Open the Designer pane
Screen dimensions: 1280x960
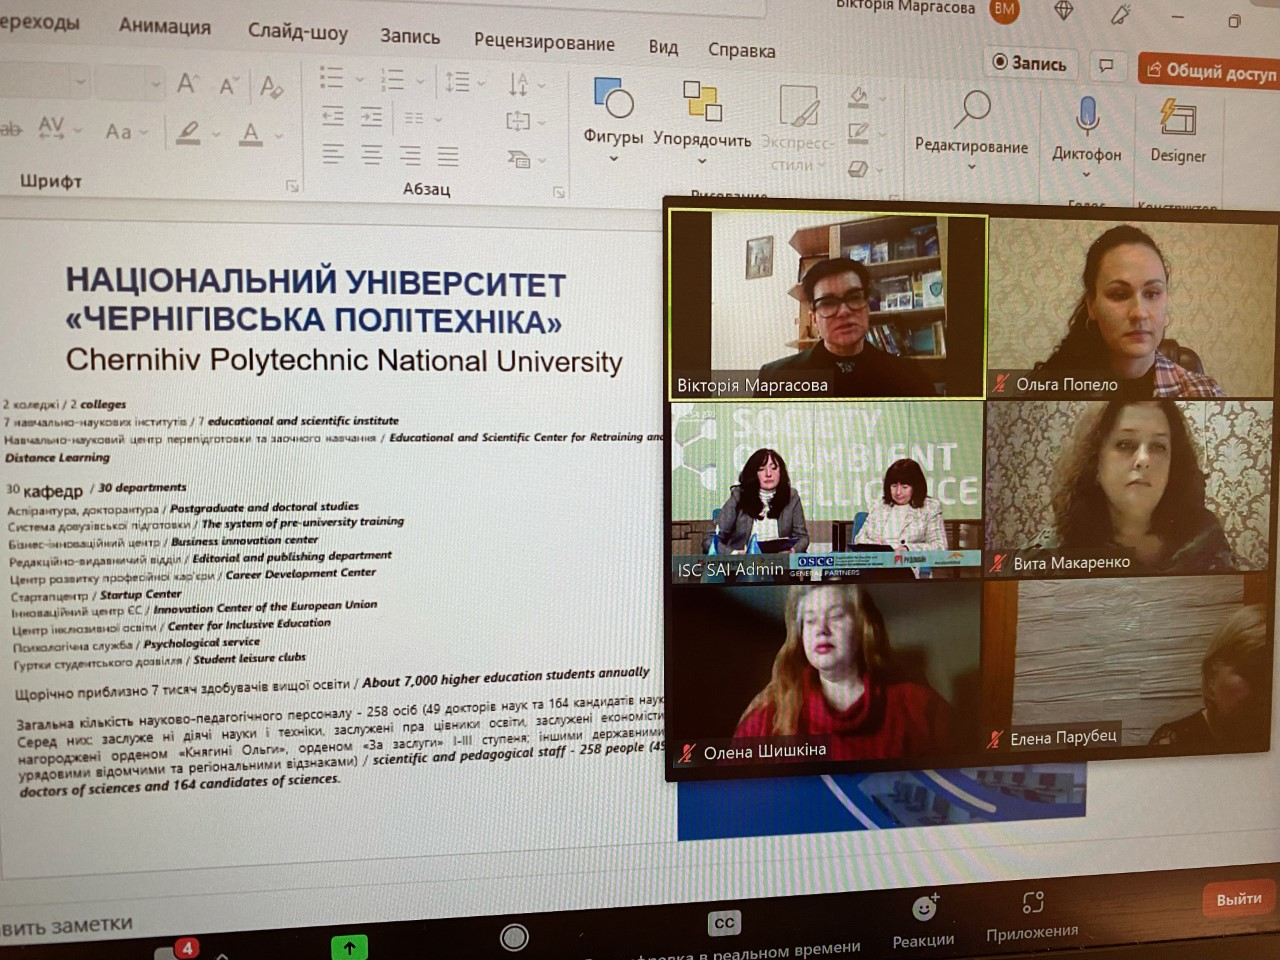(1177, 120)
